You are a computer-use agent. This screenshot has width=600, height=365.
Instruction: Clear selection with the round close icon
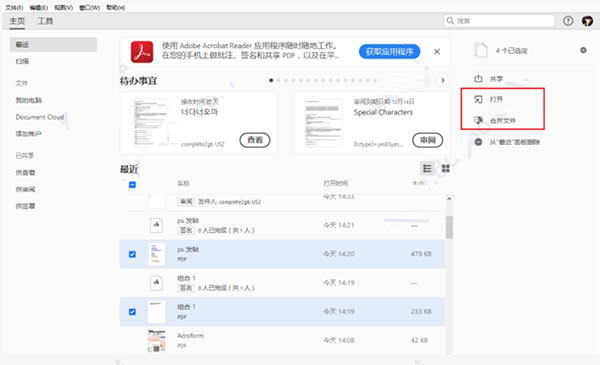click(583, 50)
